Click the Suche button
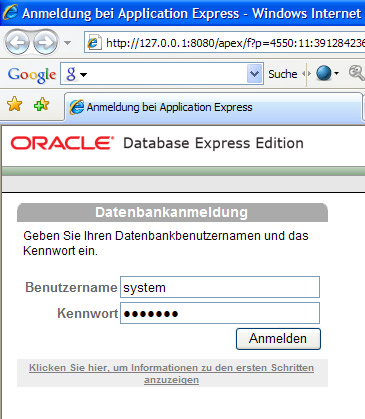The image size is (365, 419). pos(283,74)
